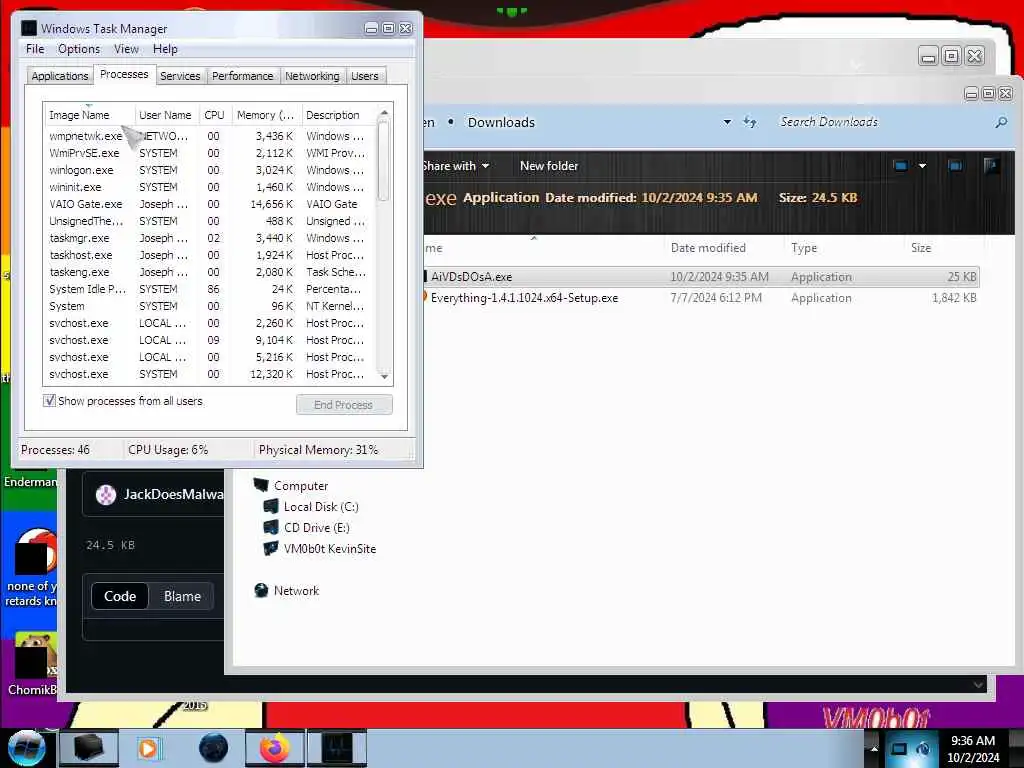Select the winlogon.exe process row
This screenshot has width=1024, height=768.
pos(210,170)
